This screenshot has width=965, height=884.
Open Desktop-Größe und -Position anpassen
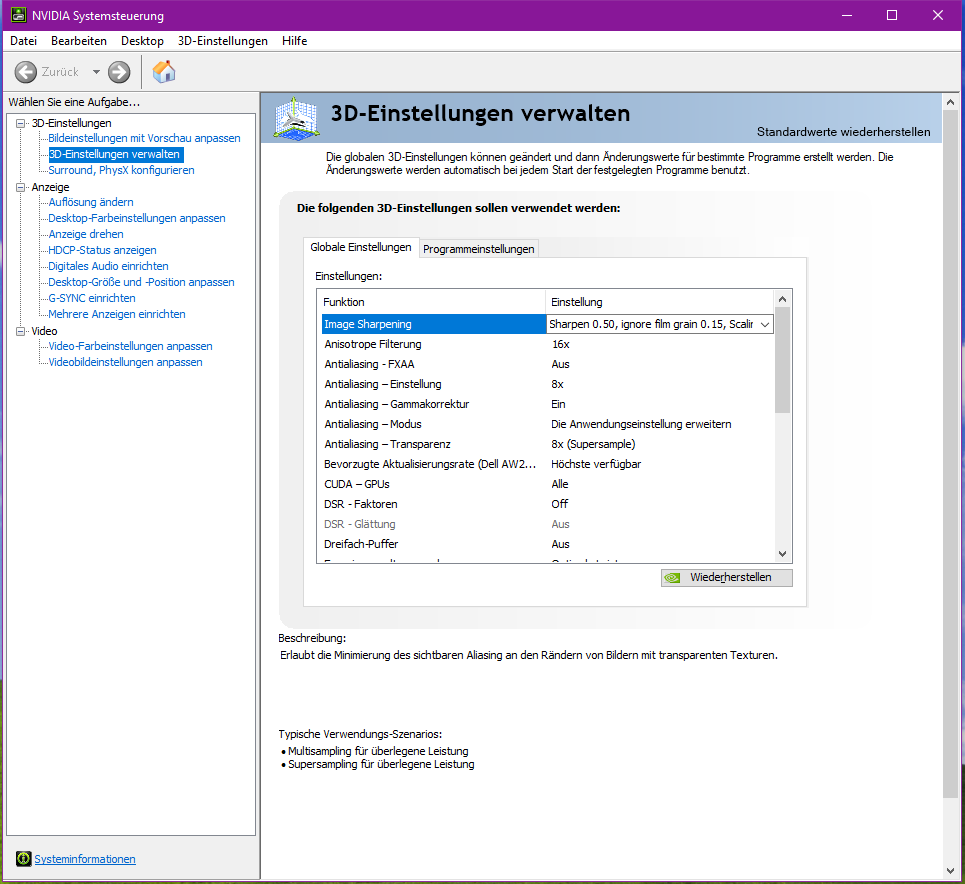coord(141,282)
